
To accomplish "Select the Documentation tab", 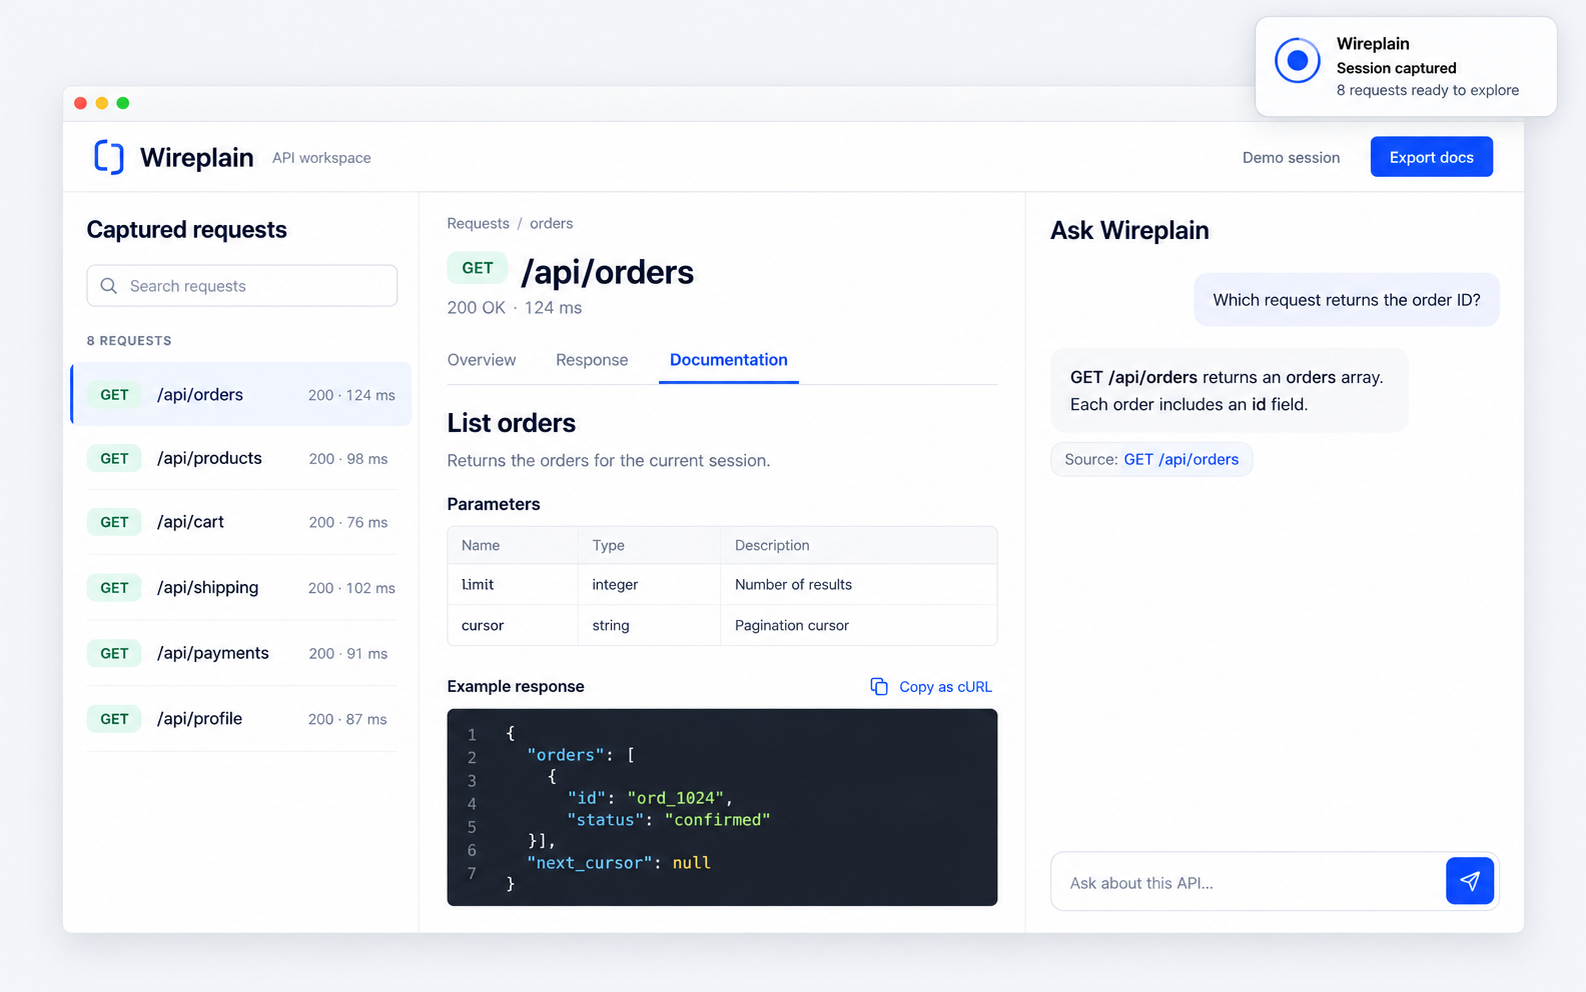I will [x=729, y=360].
